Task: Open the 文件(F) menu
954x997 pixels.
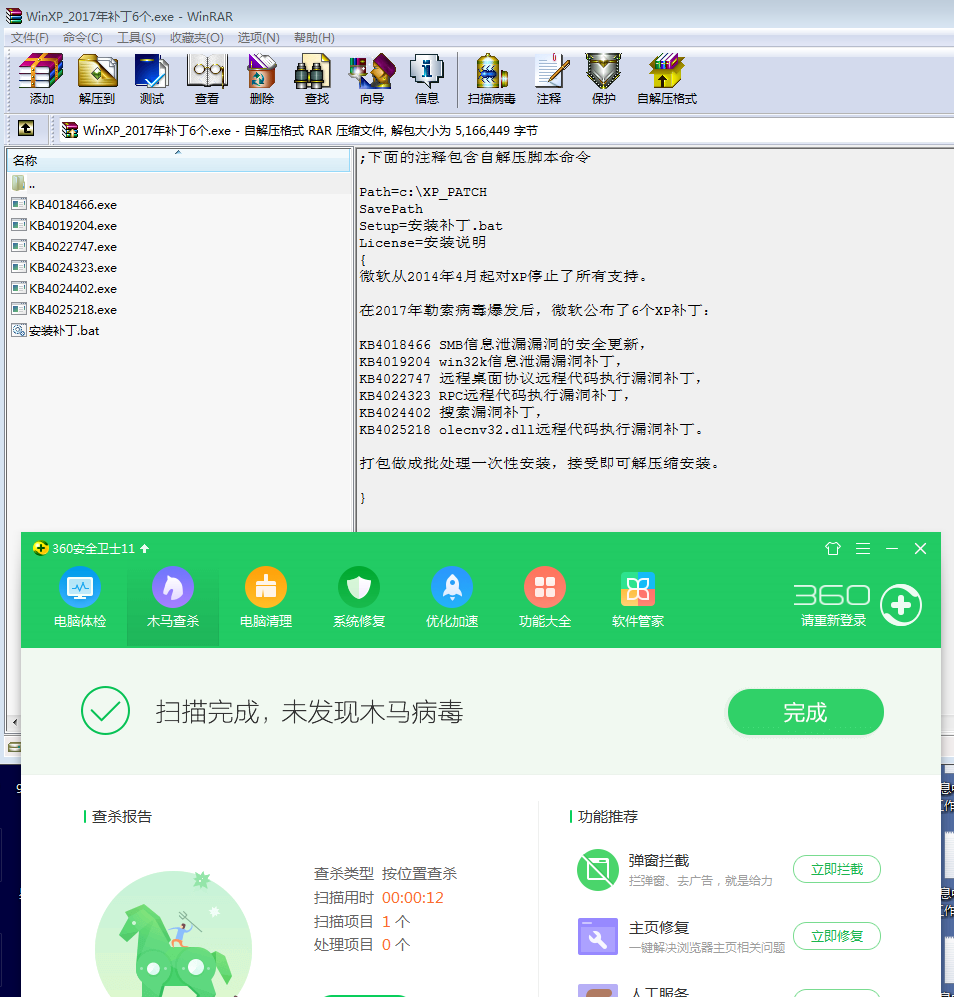Action: tap(30, 38)
